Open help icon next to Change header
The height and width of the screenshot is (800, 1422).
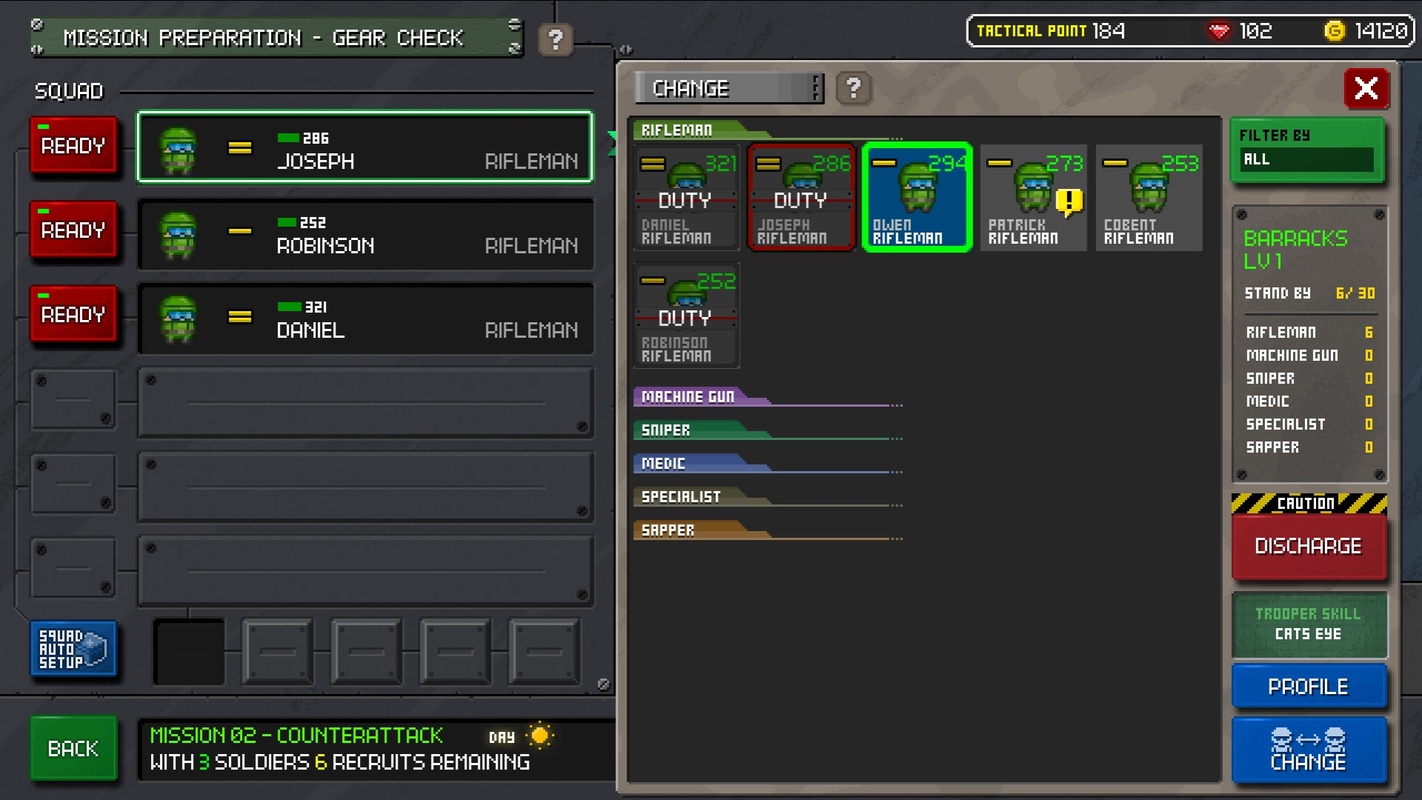click(x=853, y=88)
